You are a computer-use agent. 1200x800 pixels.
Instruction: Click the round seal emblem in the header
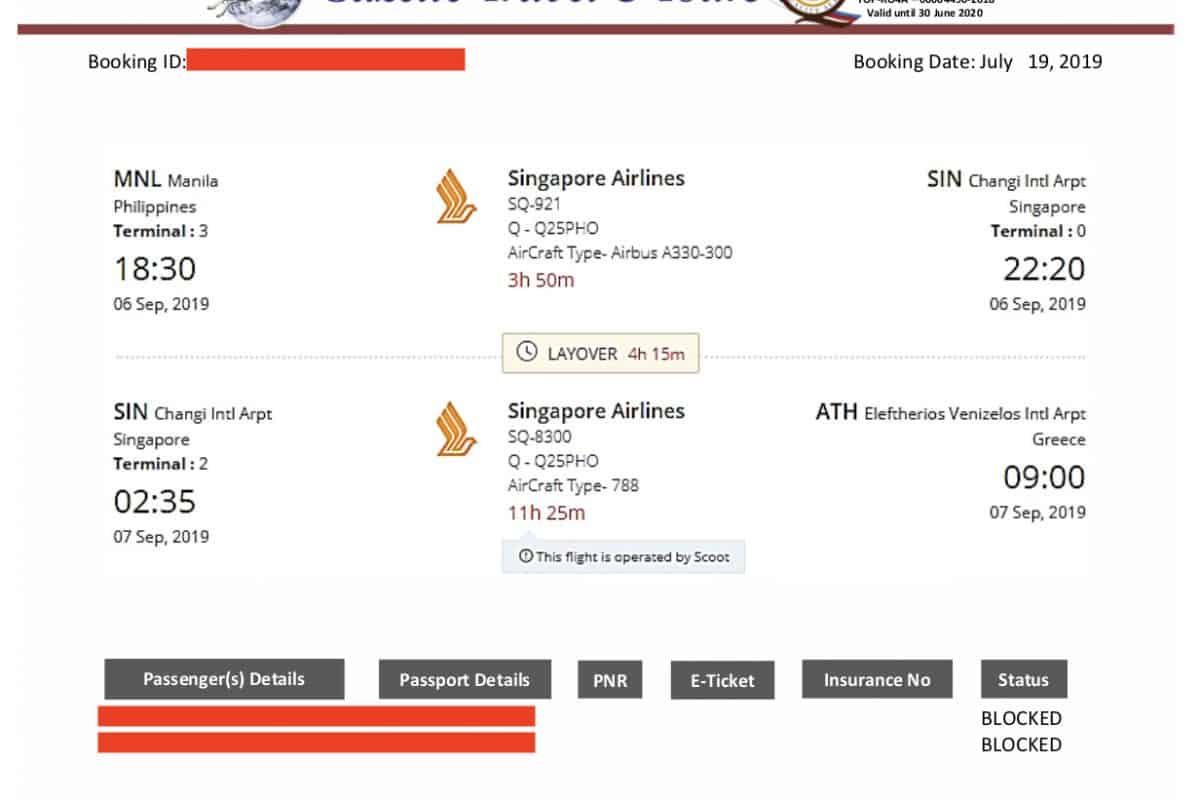(x=808, y=8)
